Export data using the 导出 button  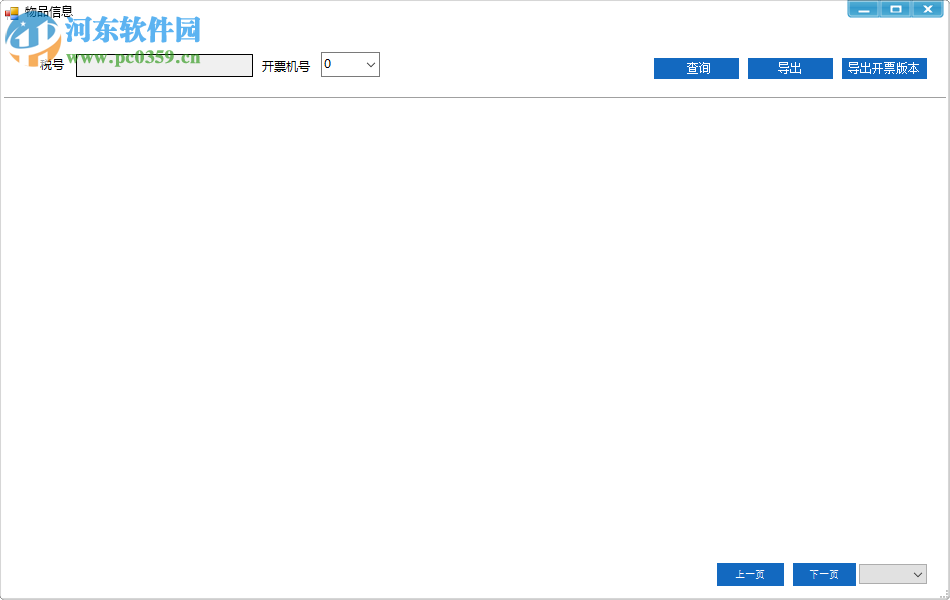pos(790,68)
